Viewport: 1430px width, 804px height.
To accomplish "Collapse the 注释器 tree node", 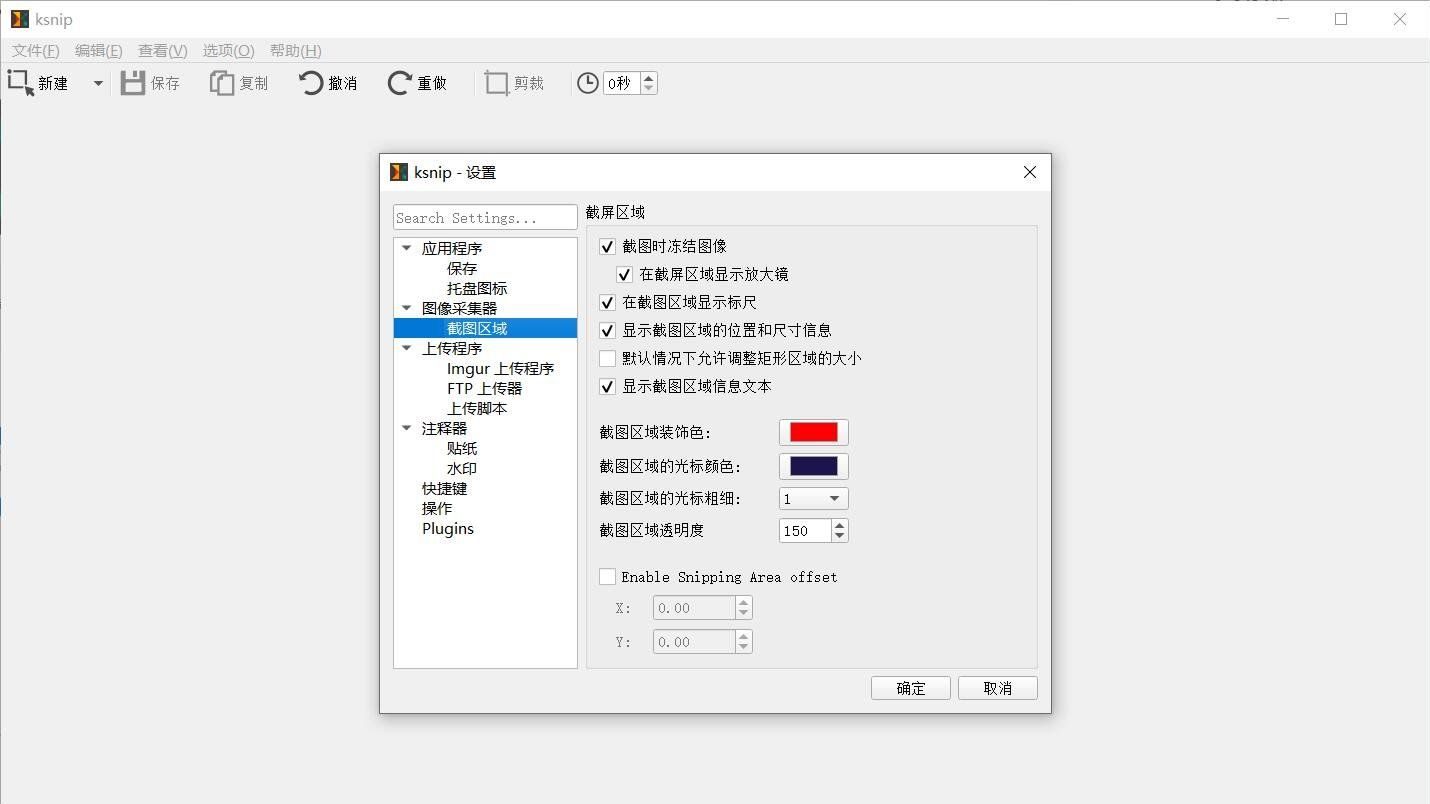I will [407, 428].
